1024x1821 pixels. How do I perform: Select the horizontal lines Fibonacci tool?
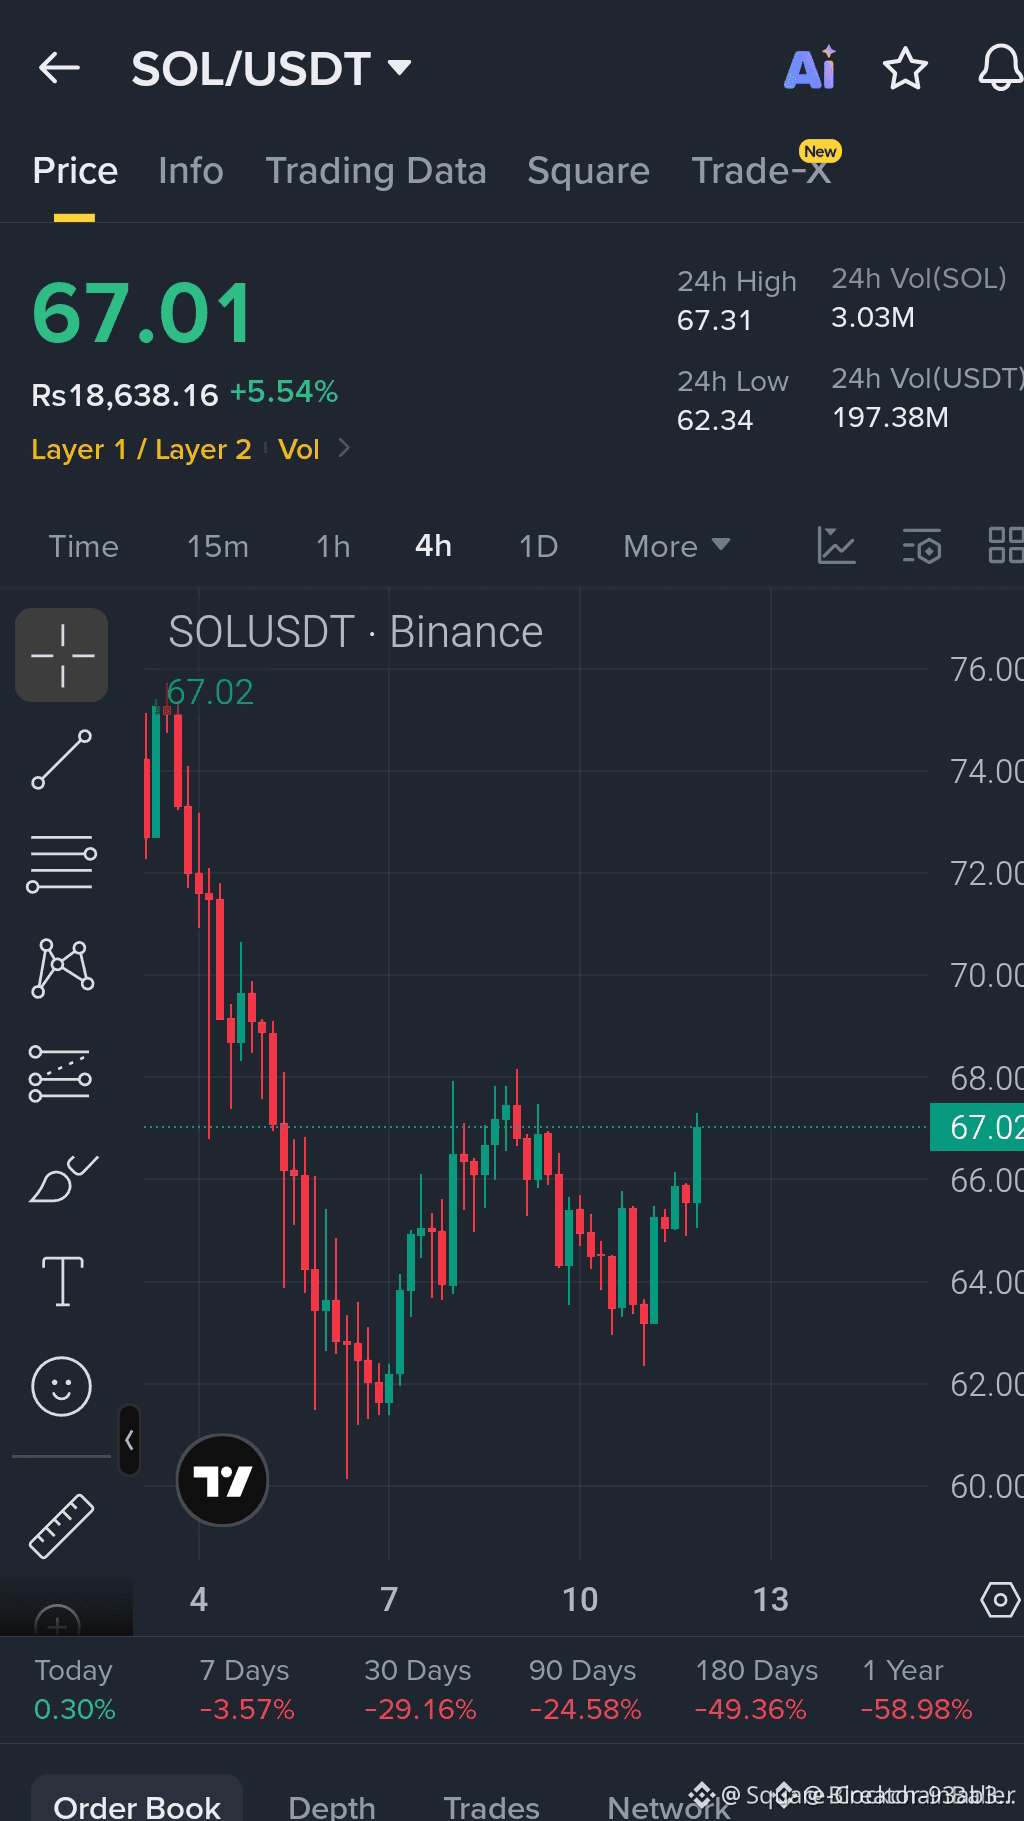point(62,864)
